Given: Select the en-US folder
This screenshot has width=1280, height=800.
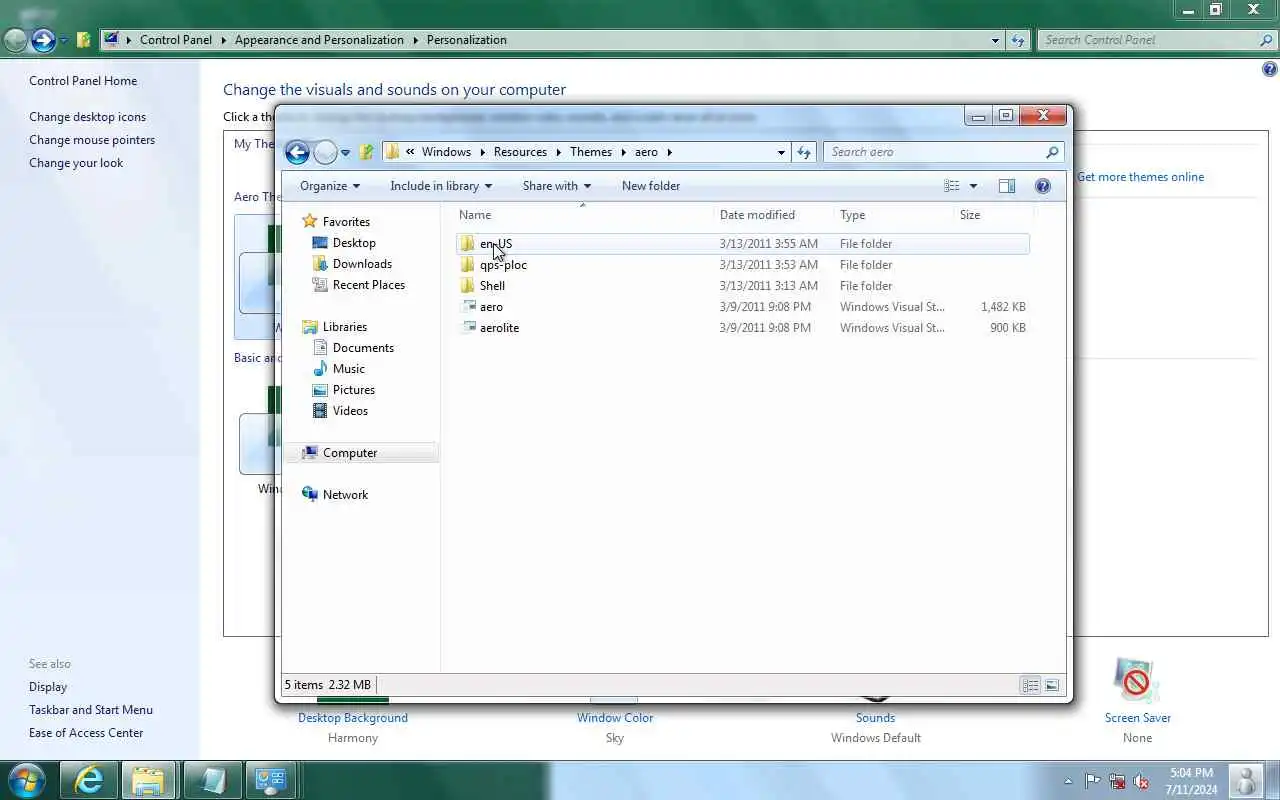Looking at the screenshot, I should point(744,244).
